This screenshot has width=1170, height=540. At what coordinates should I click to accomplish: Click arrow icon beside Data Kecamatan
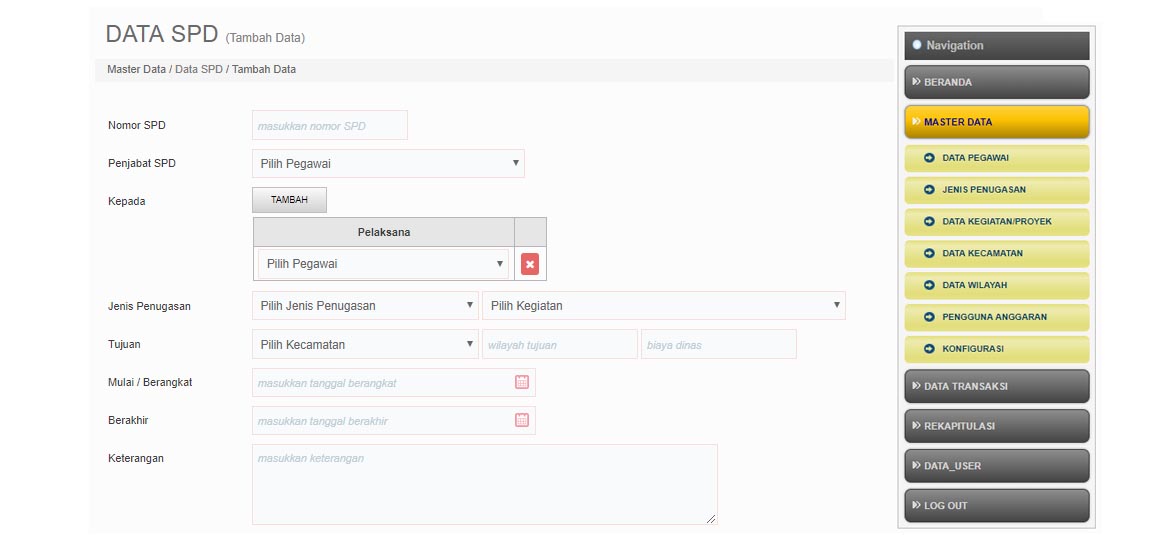pyautogui.click(x=929, y=254)
